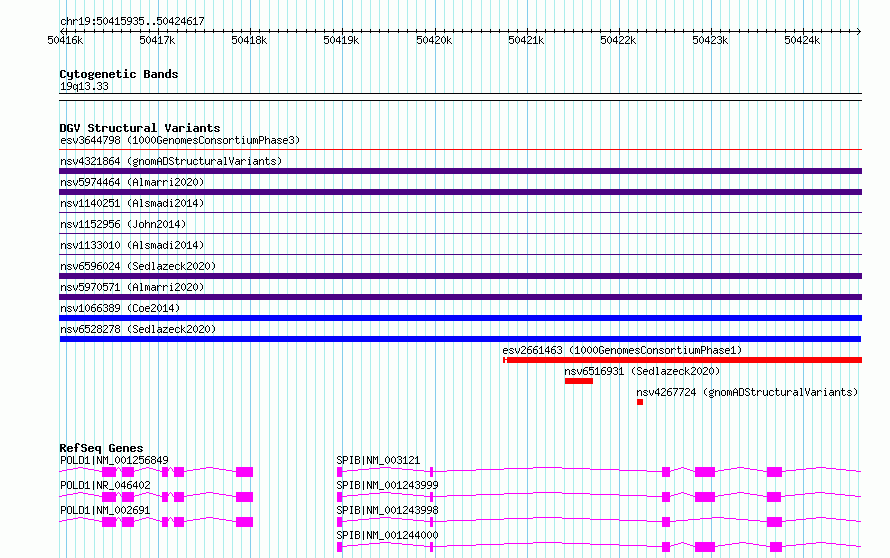Click the RefSeq Genes track title
890x558 pixels.
(x=101, y=448)
